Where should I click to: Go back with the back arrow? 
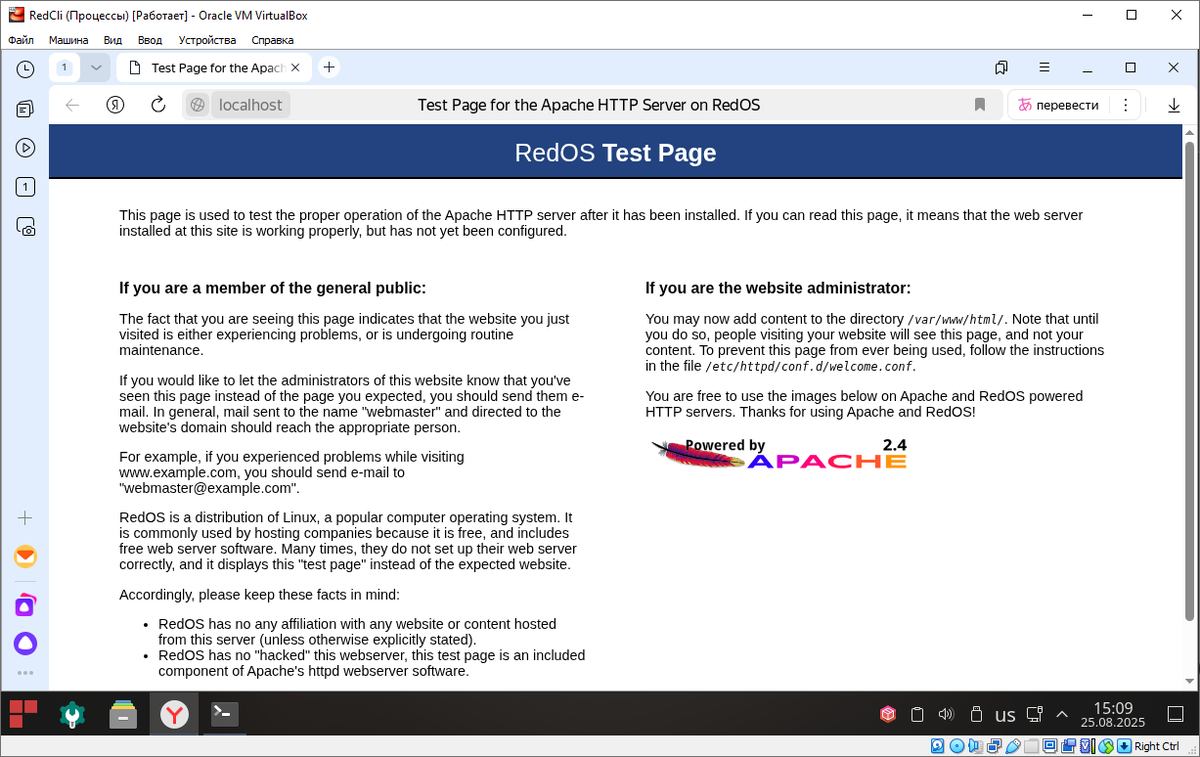click(x=72, y=105)
